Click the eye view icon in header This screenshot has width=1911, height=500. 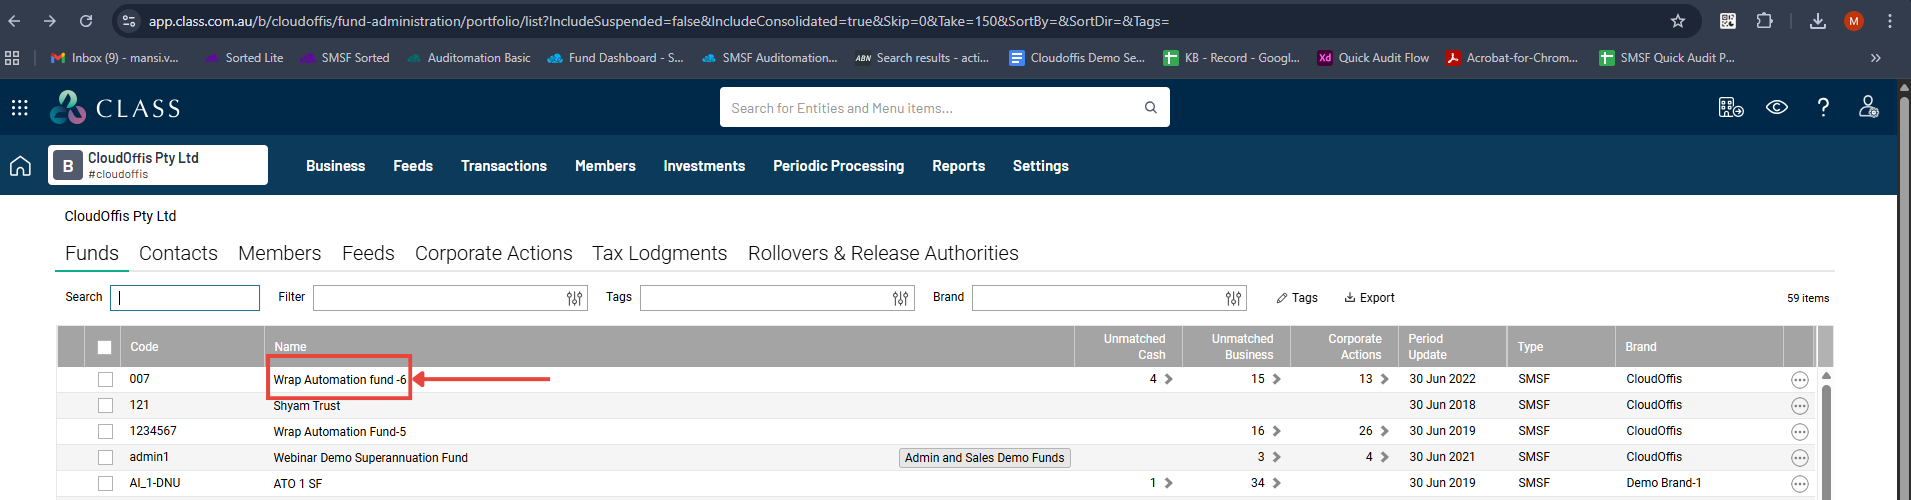click(1777, 108)
